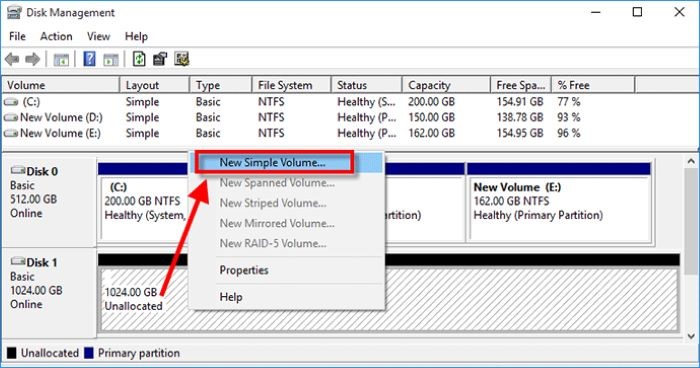Image resolution: width=700 pixels, height=368 pixels.
Task: Click the 162.00 GB capacity cell in list
Action: pos(431,134)
